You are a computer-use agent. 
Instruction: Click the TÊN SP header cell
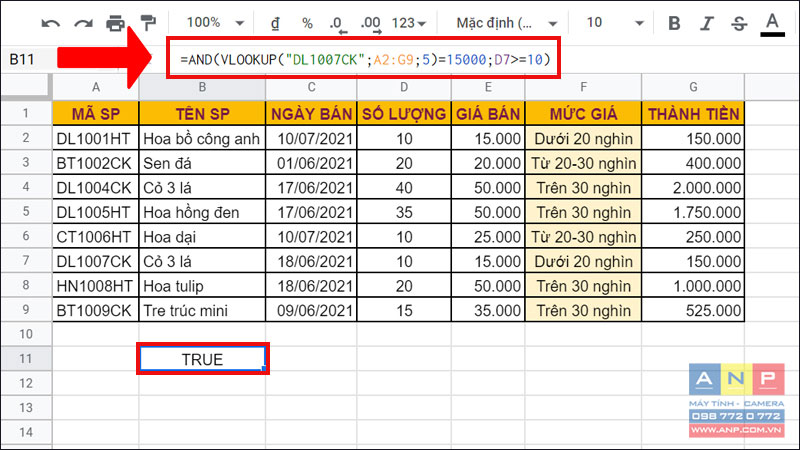(x=203, y=114)
